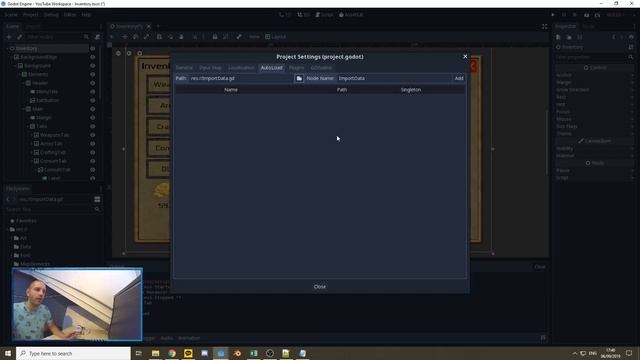640x360 pixels.
Task: Expand the Visibility section in Inspector
Action: [x=594, y=149]
